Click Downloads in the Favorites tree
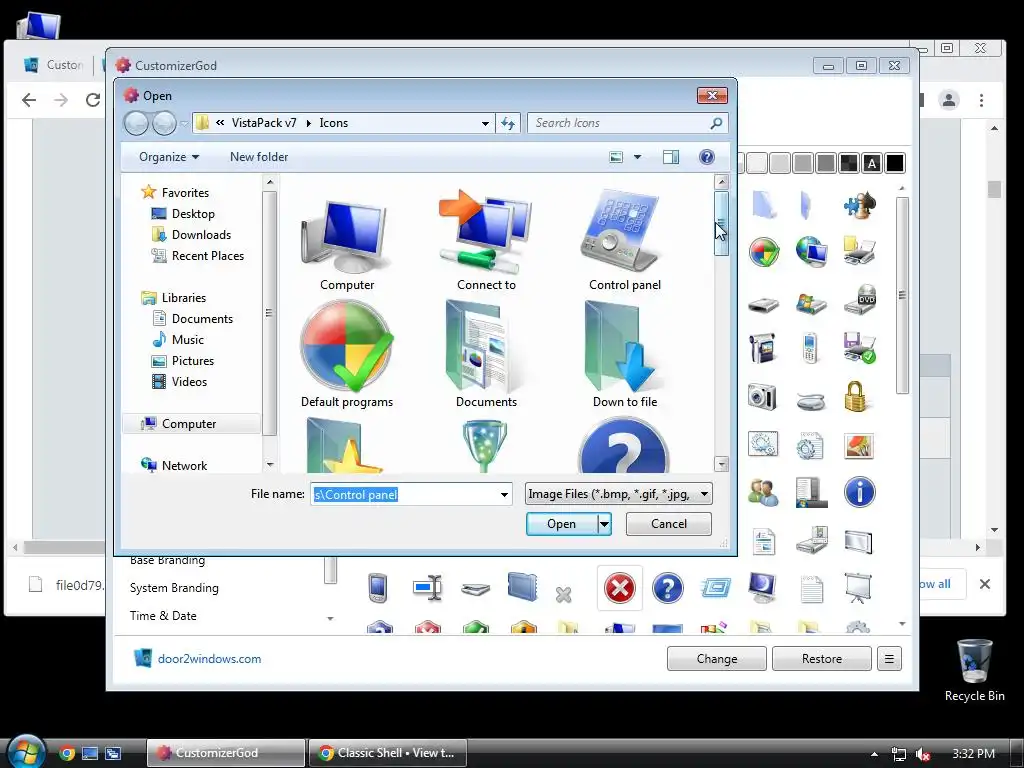Viewport: 1024px width, 768px height. 201,235
